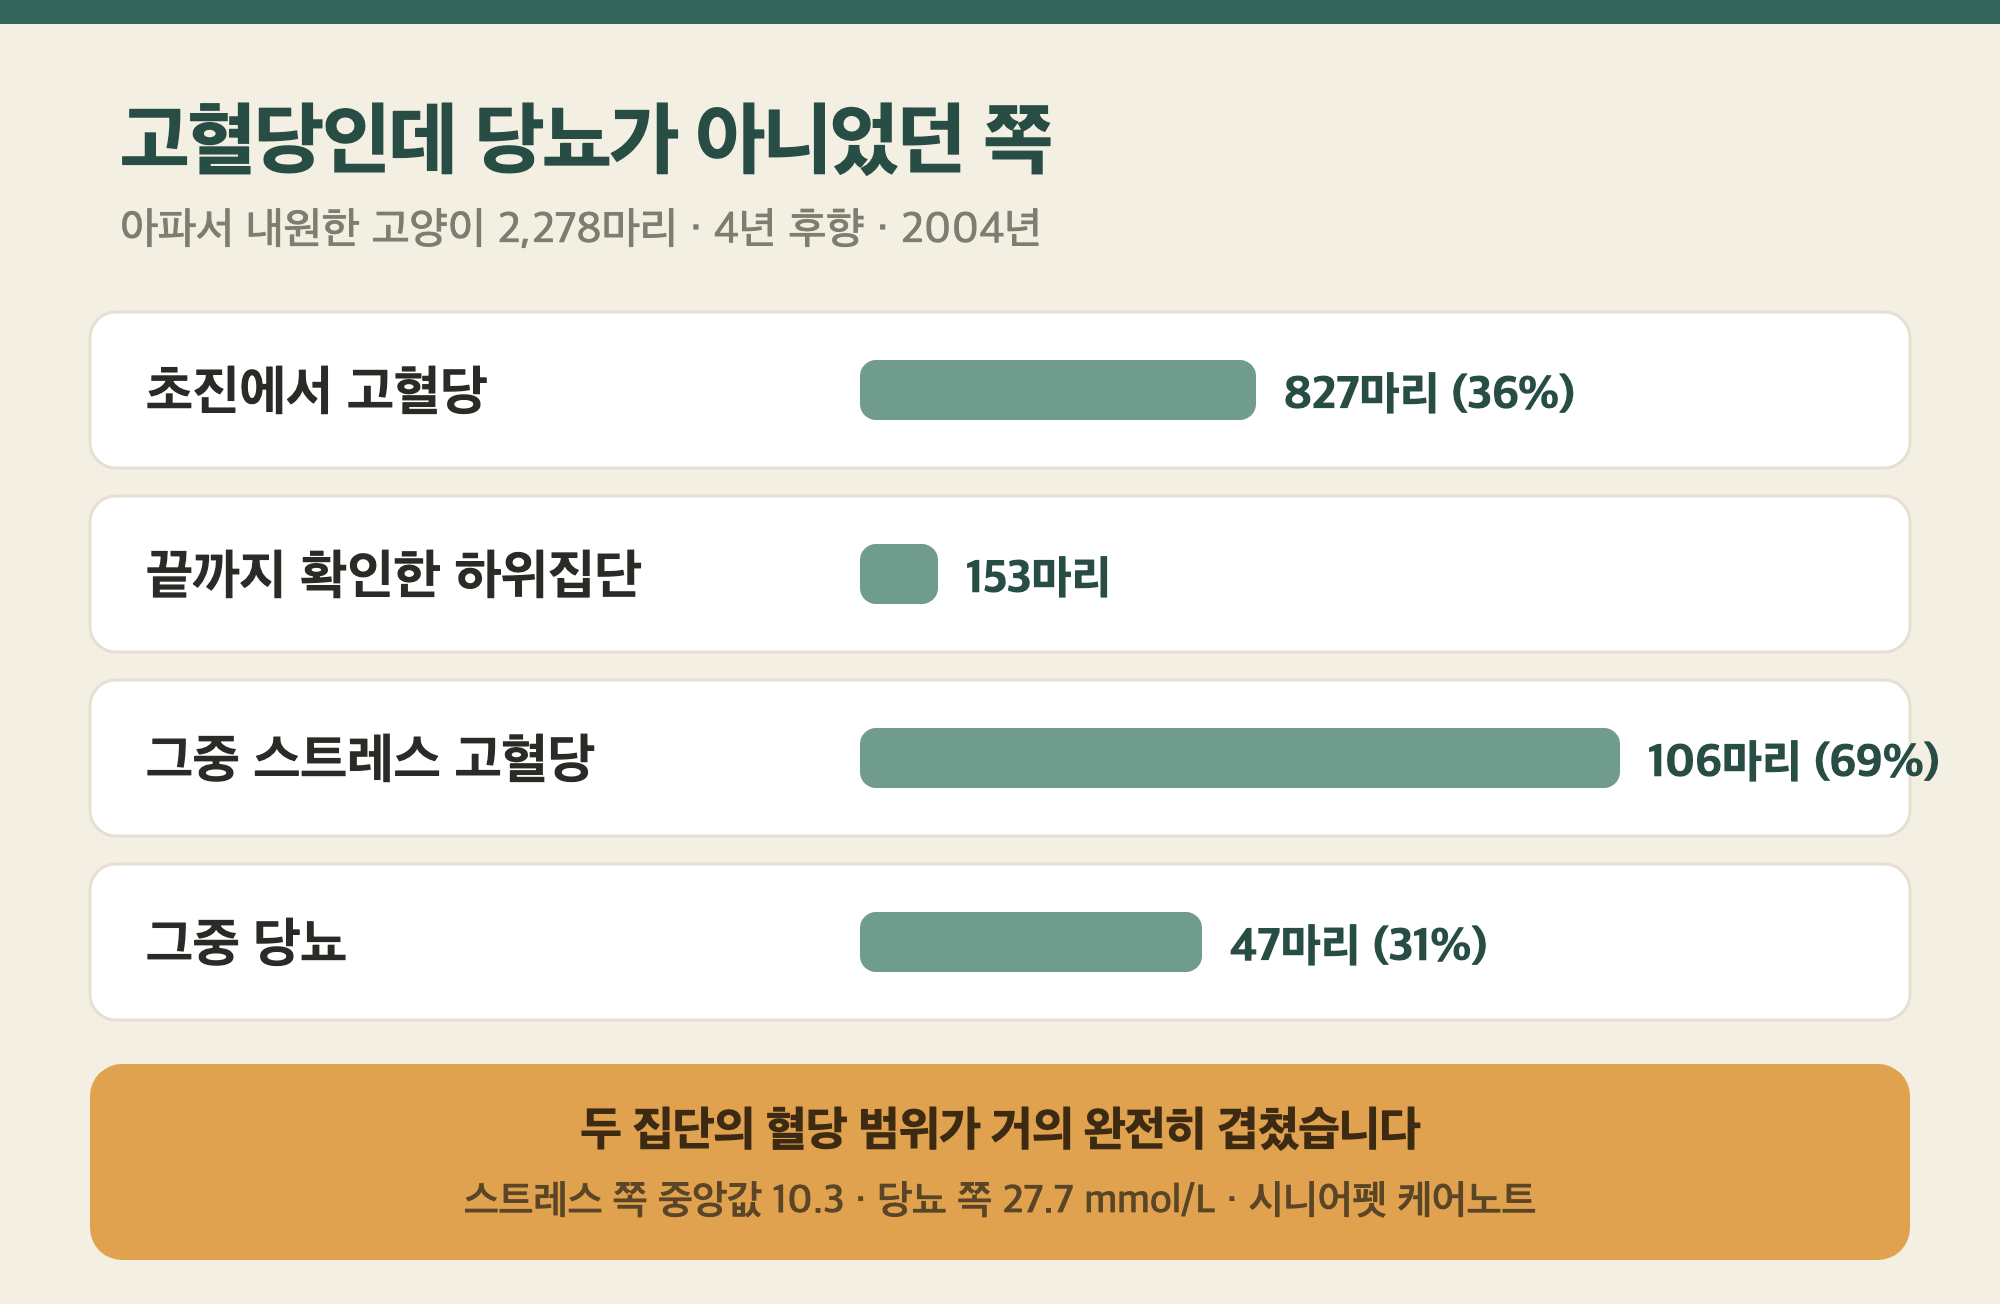The width and height of the screenshot is (2000, 1304).
Task: Click the bar for 초진에서 고혈당
Action: pos(1057,390)
